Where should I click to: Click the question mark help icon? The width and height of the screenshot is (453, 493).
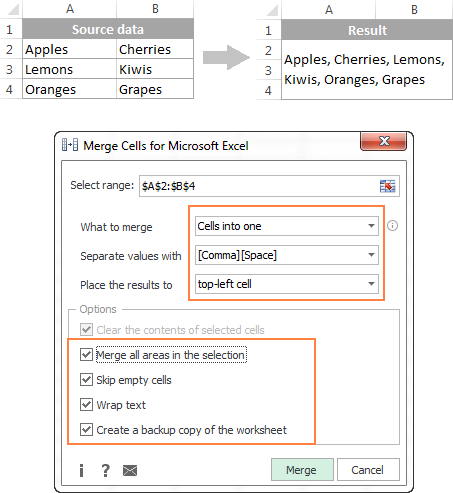(105, 470)
